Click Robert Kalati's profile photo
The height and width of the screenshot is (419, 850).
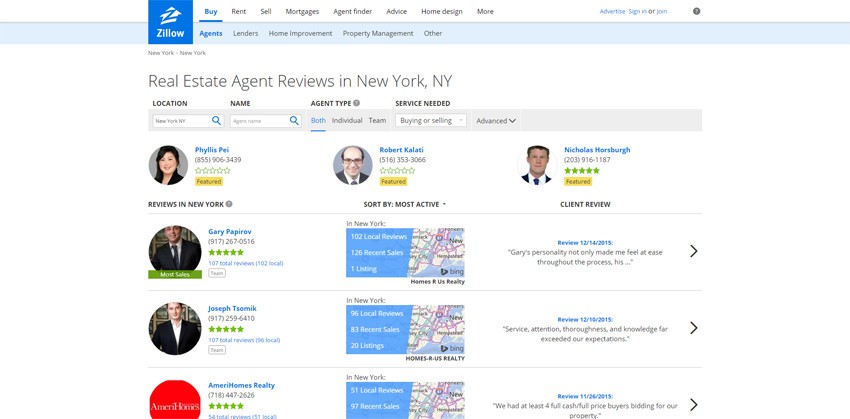pyautogui.click(x=353, y=165)
